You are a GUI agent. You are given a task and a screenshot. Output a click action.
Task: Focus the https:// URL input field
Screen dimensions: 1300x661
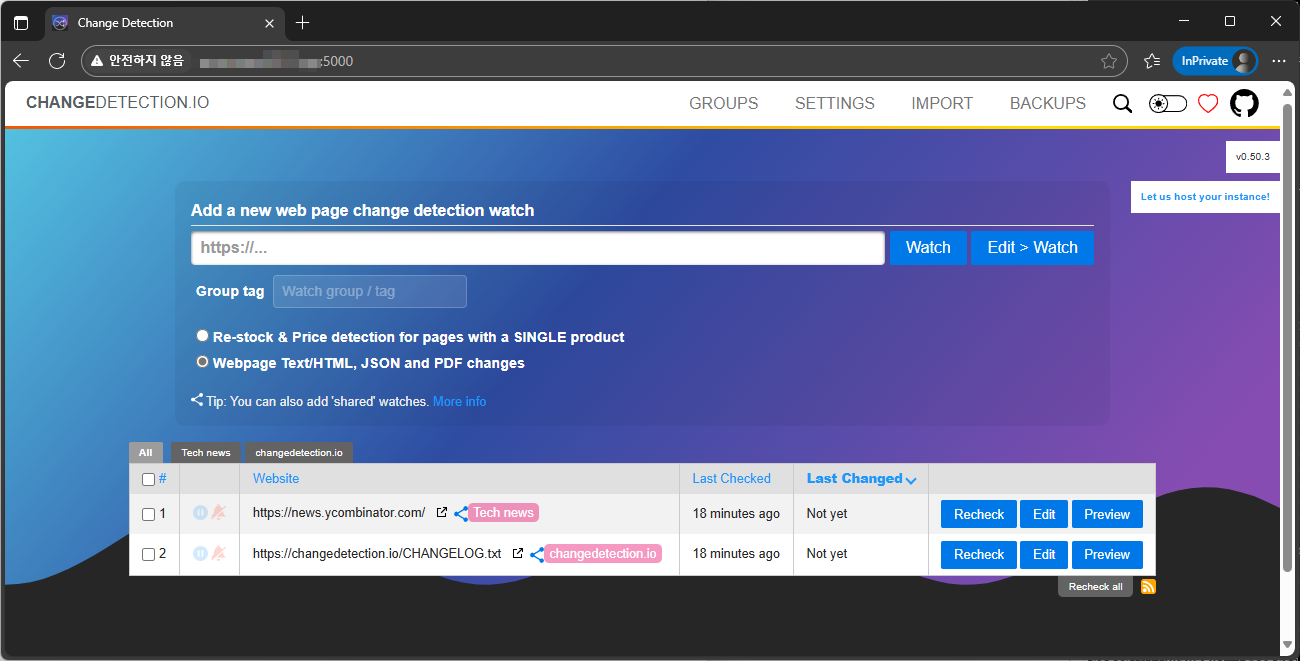pyautogui.click(x=538, y=248)
